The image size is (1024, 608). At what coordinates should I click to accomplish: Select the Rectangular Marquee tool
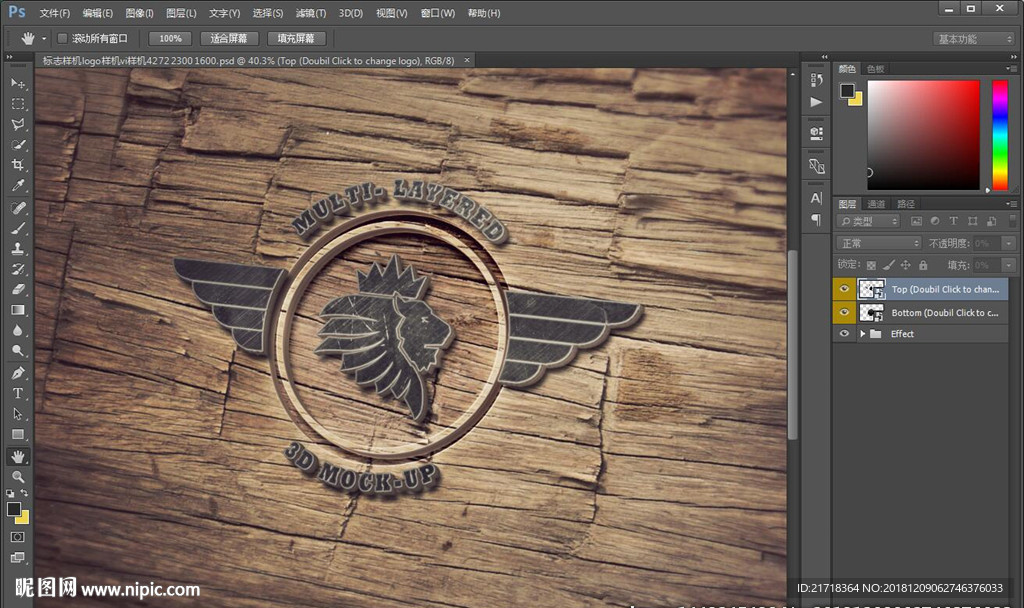tap(18, 104)
